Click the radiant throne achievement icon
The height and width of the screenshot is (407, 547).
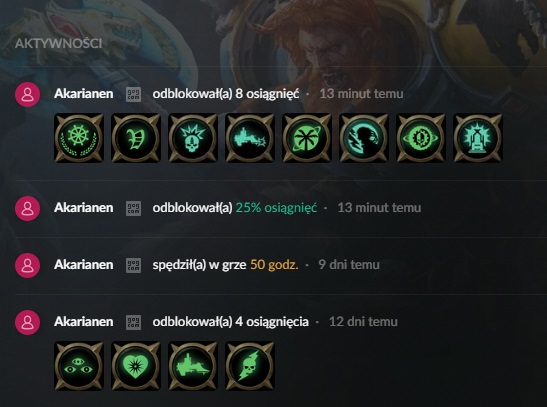[477, 138]
